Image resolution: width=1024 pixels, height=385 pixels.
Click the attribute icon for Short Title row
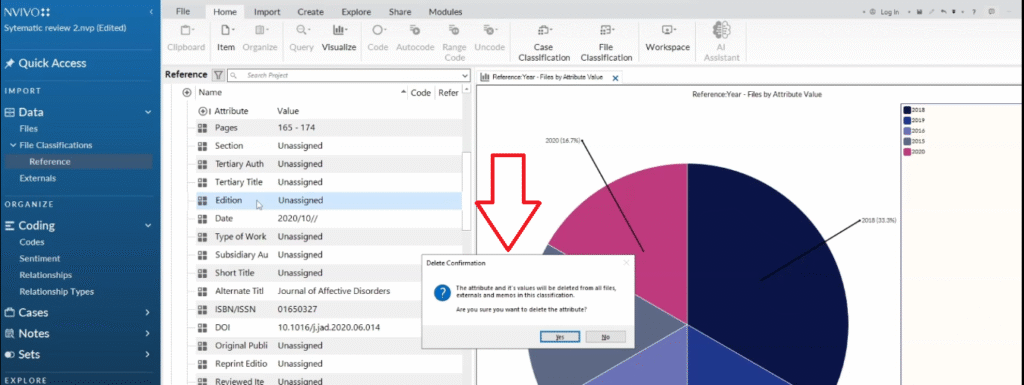202,273
